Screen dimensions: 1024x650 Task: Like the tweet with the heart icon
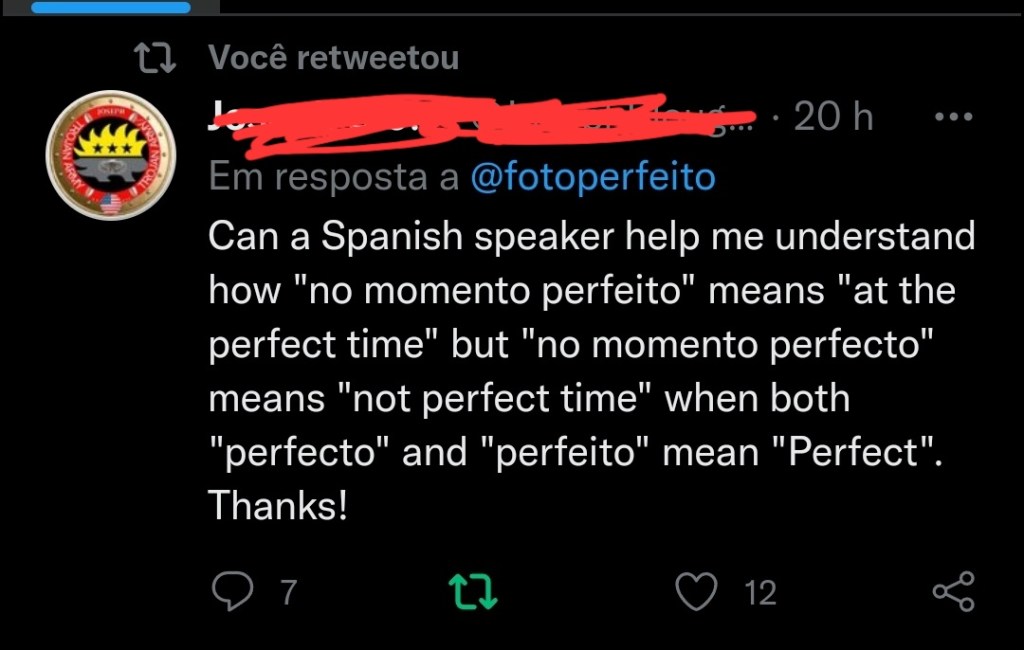(696, 591)
